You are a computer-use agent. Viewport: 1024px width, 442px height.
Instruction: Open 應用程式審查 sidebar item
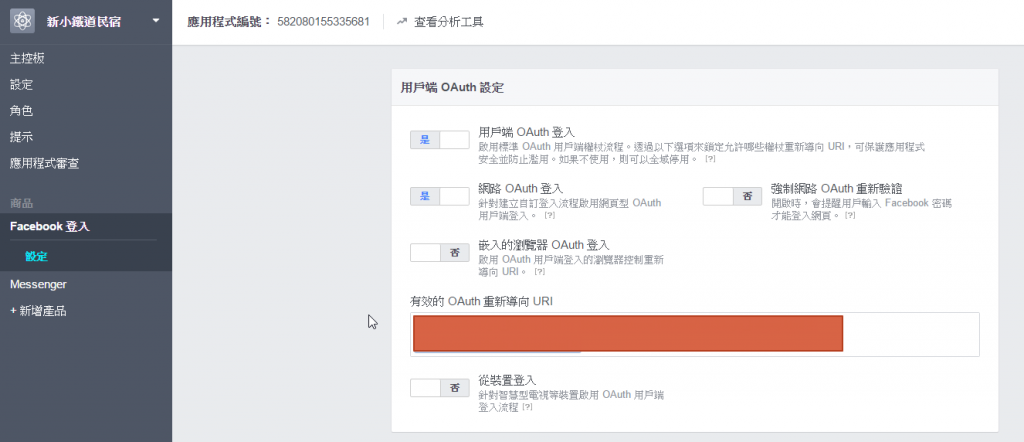pyautogui.click(x=44, y=163)
